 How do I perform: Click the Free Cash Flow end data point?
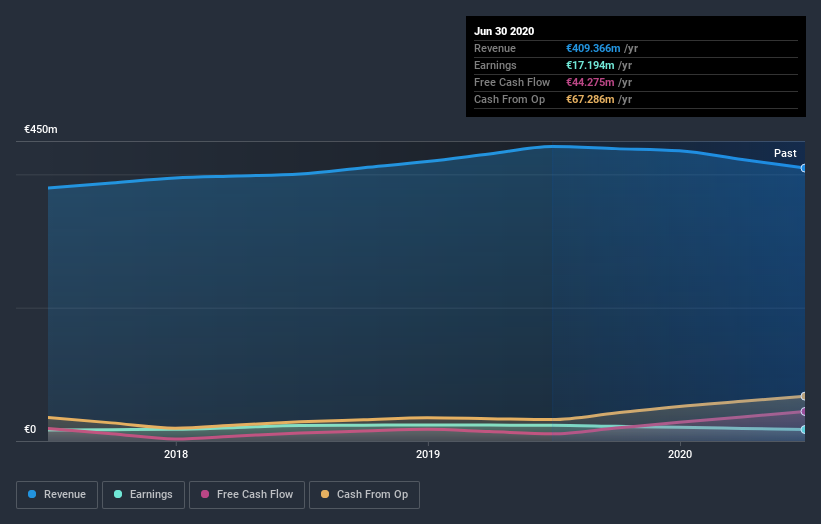tap(804, 412)
